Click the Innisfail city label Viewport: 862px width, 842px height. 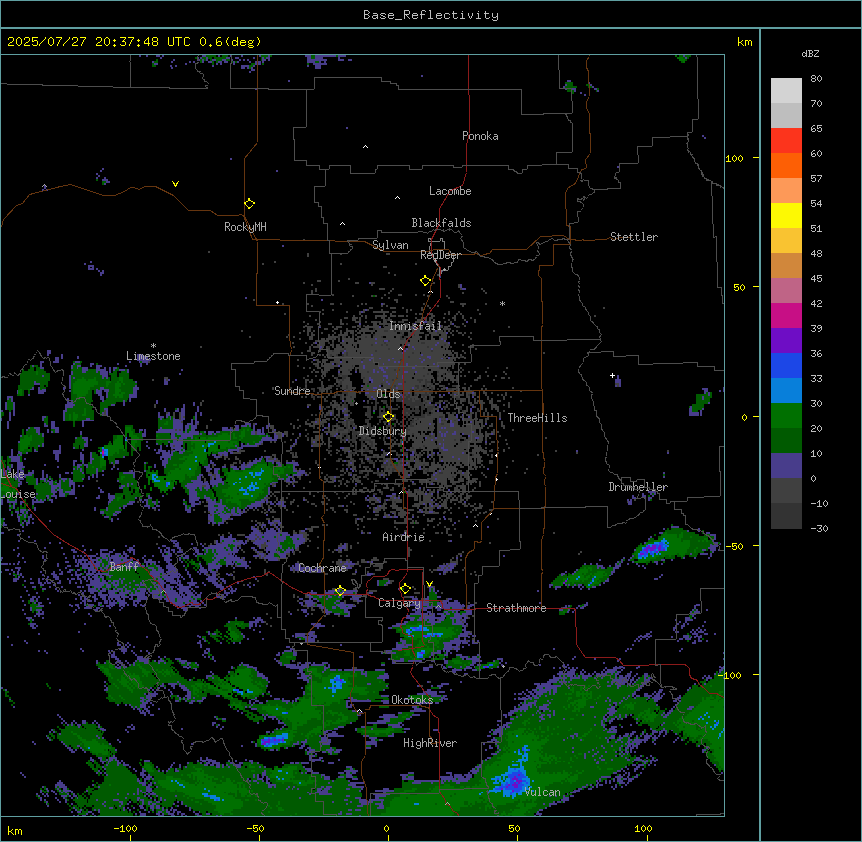coord(416,326)
